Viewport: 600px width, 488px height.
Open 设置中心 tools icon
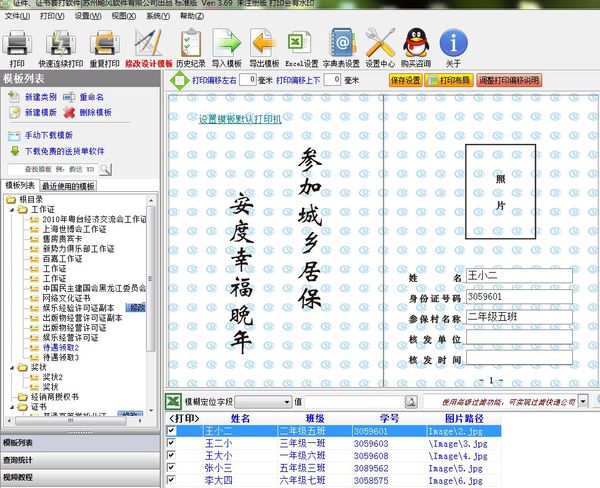(380, 43)
